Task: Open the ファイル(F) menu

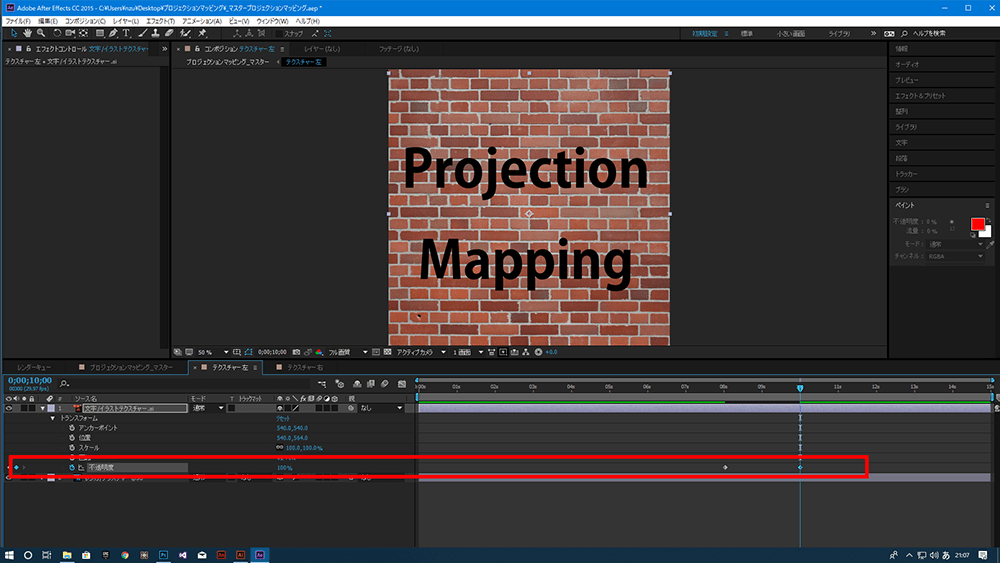Action: point(18,21)
